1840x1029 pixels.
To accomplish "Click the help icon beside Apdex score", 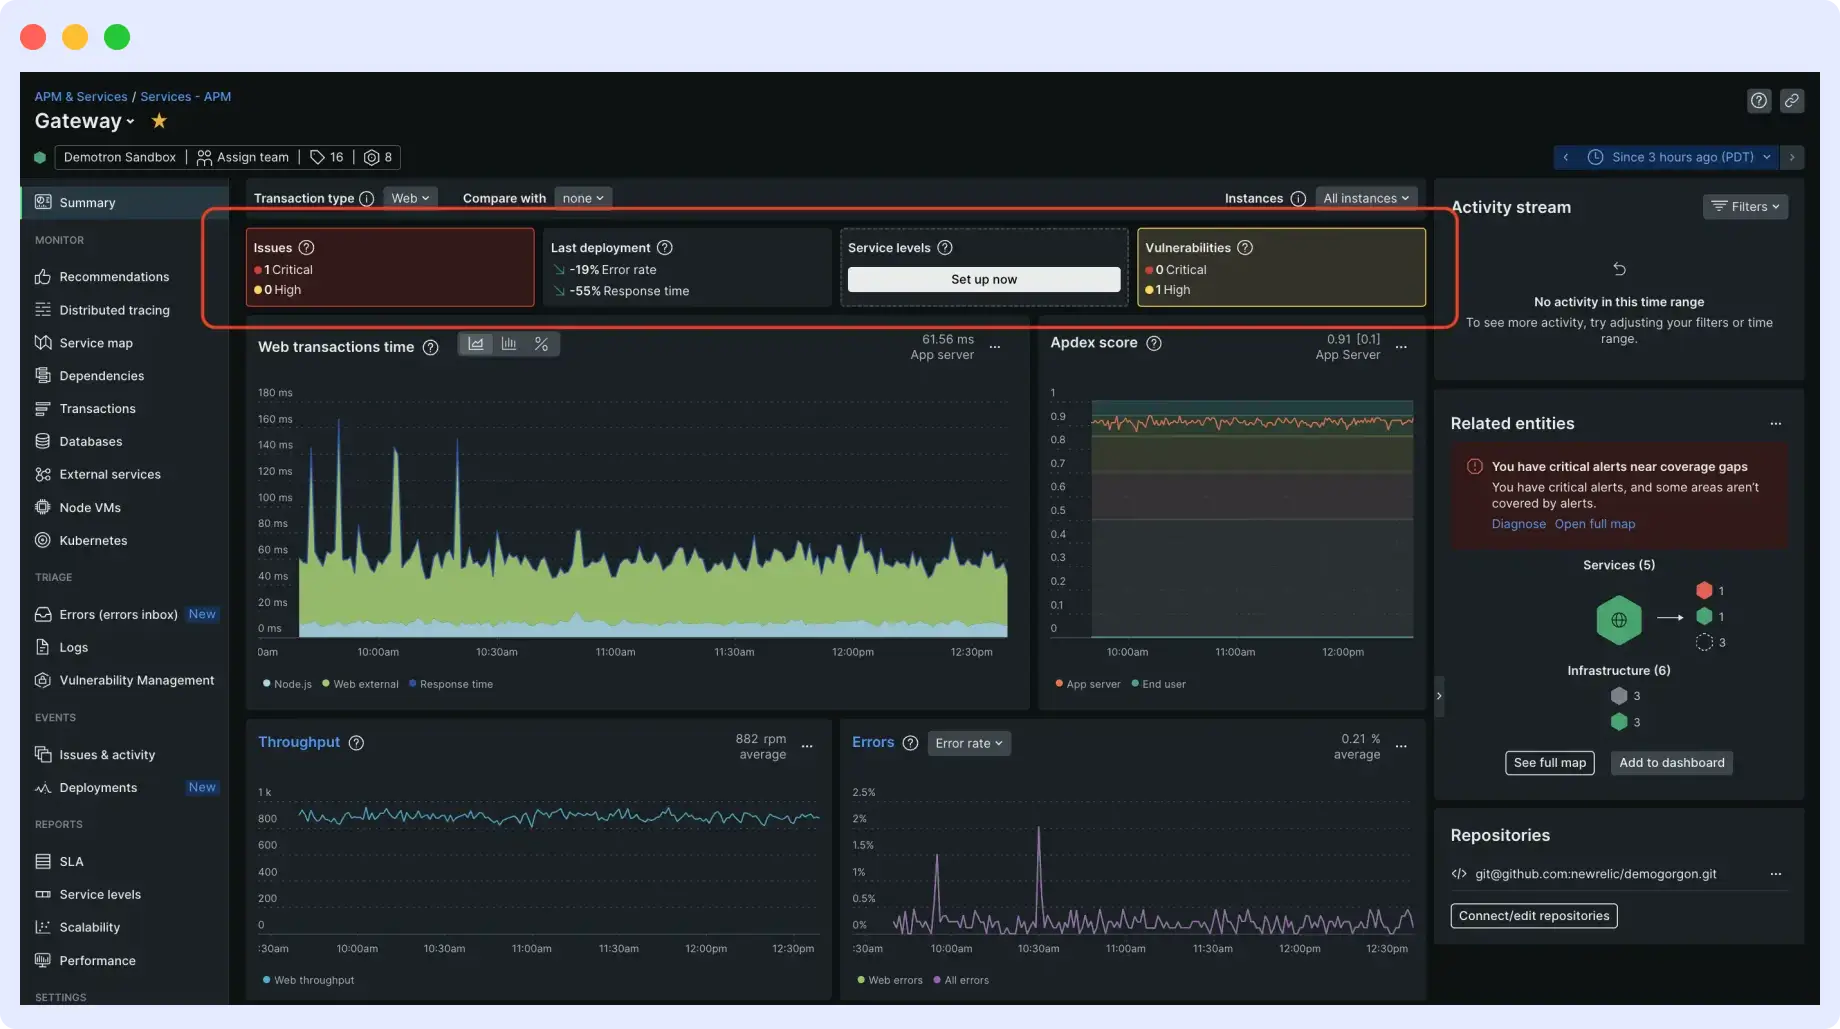I will tap(1154, 343).
